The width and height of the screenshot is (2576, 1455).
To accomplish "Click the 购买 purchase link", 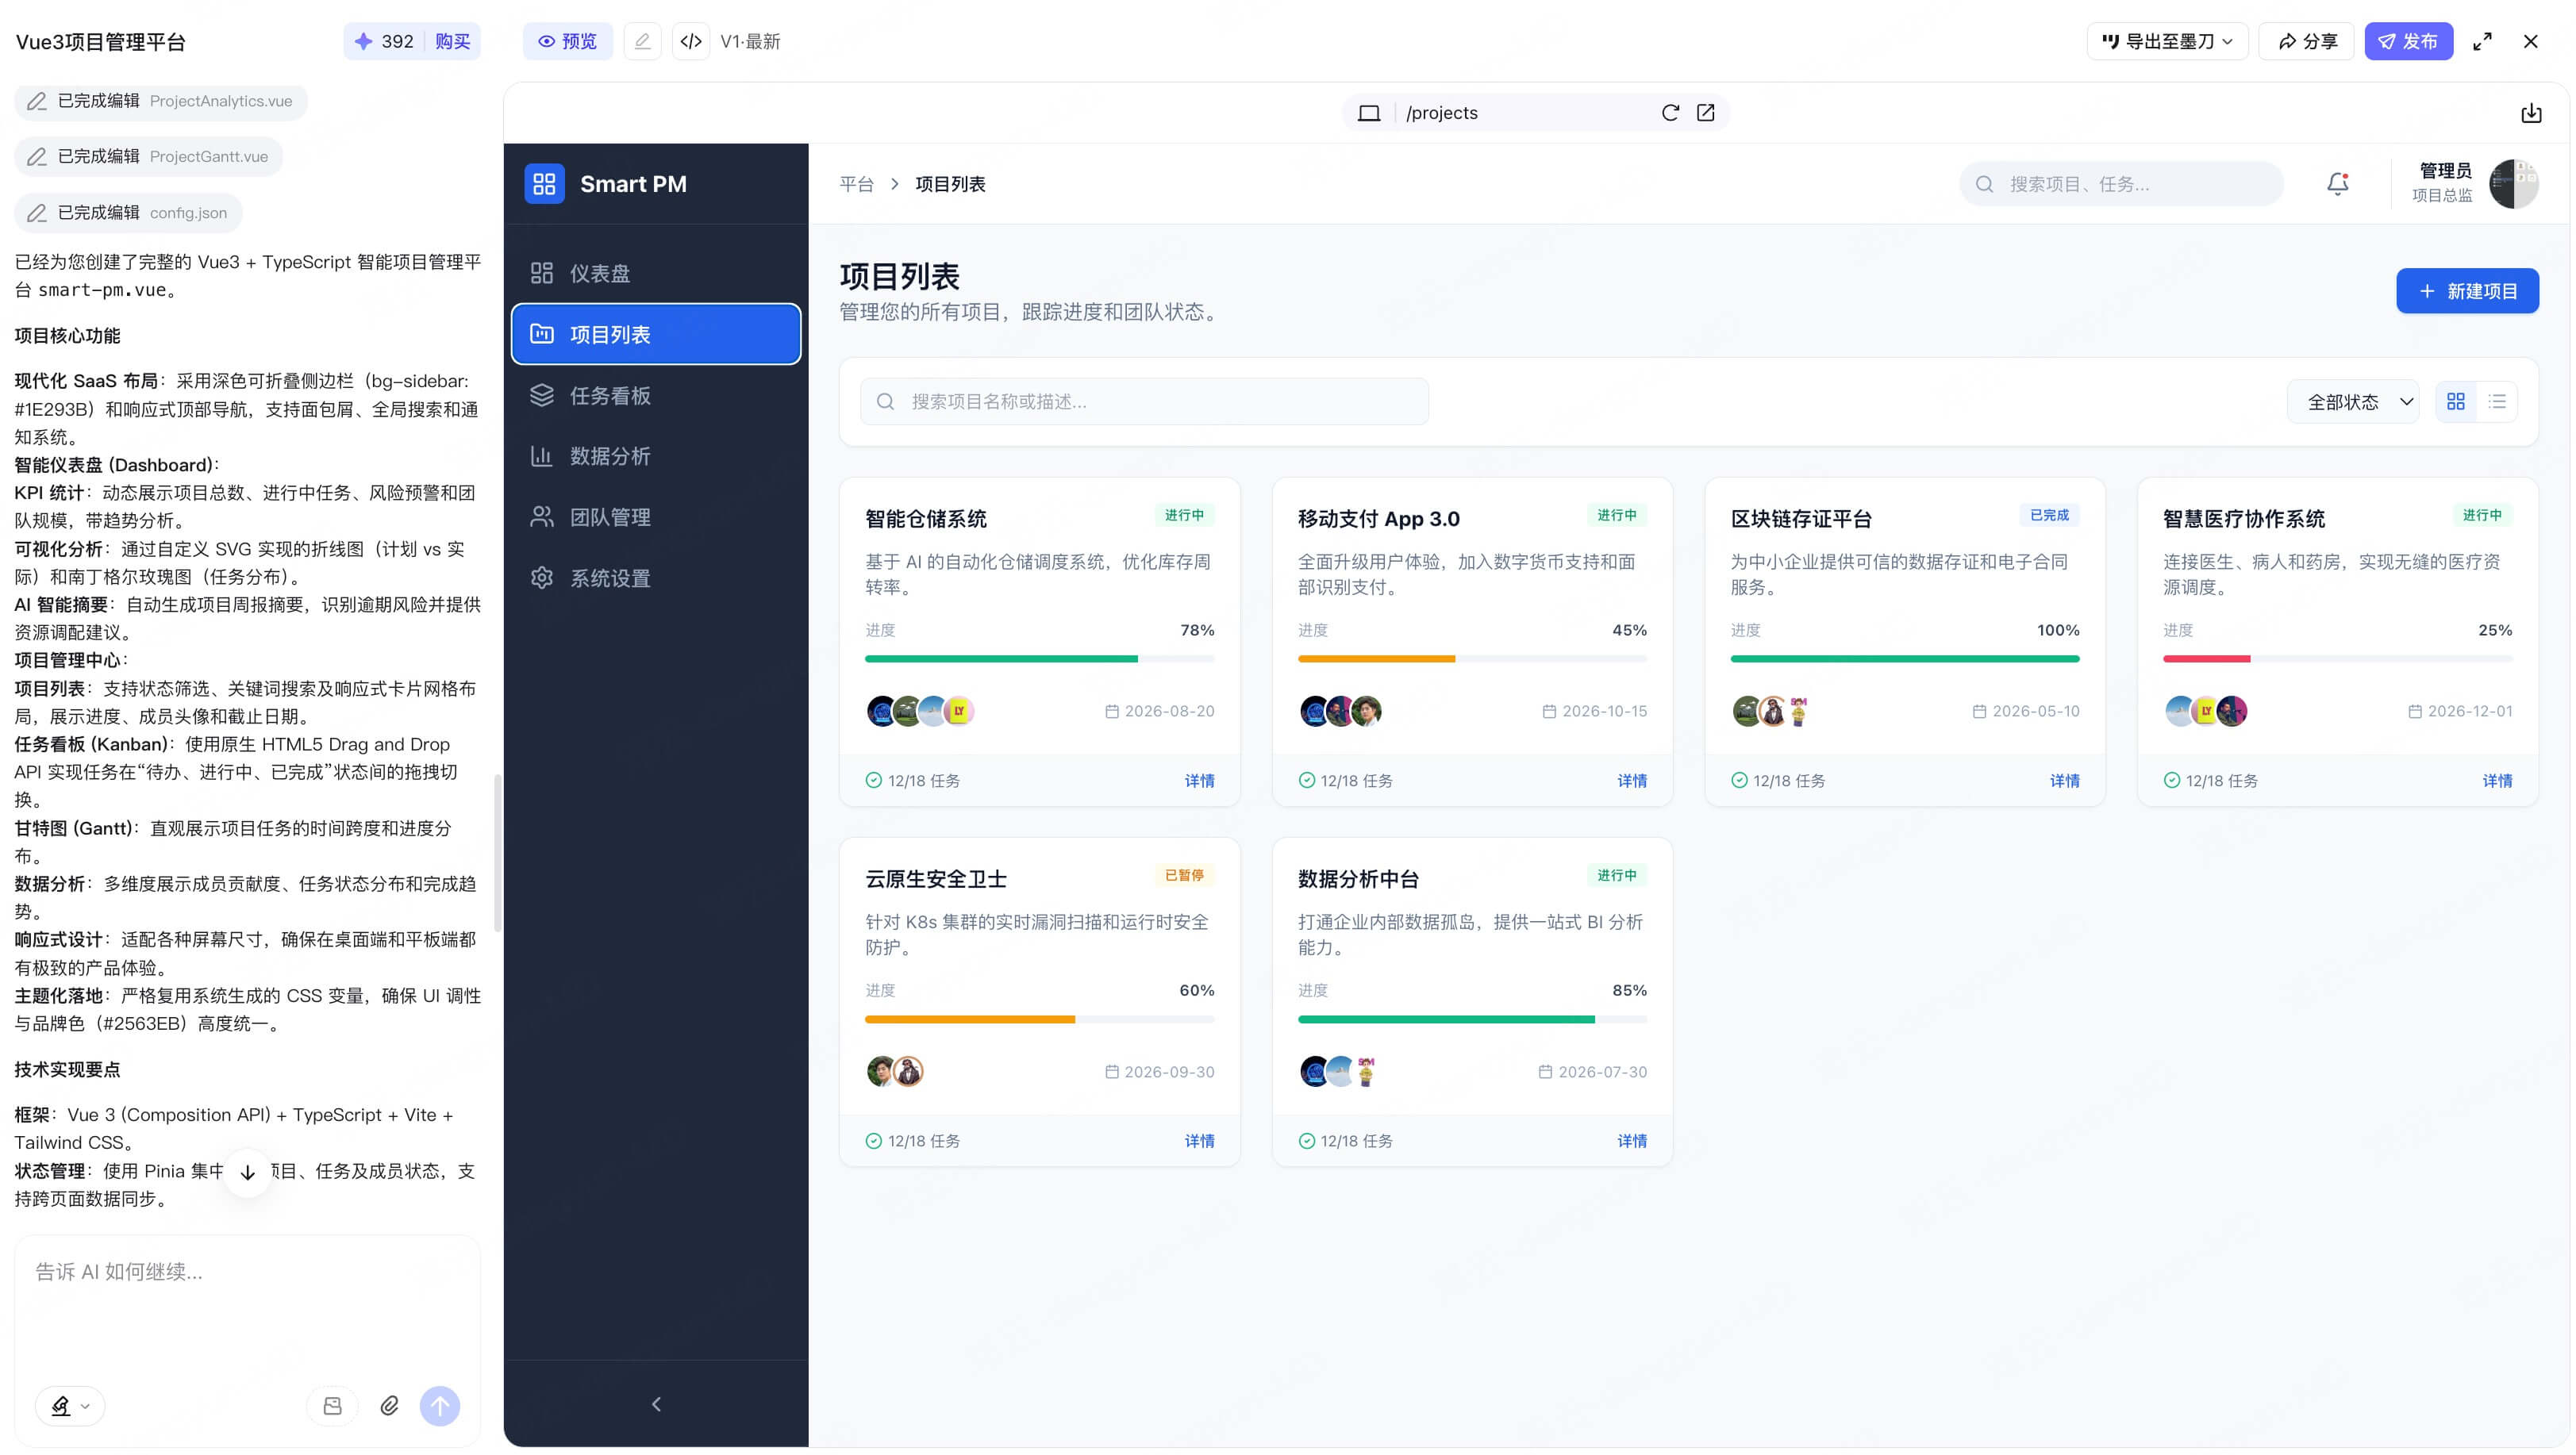I will [452, 41].
